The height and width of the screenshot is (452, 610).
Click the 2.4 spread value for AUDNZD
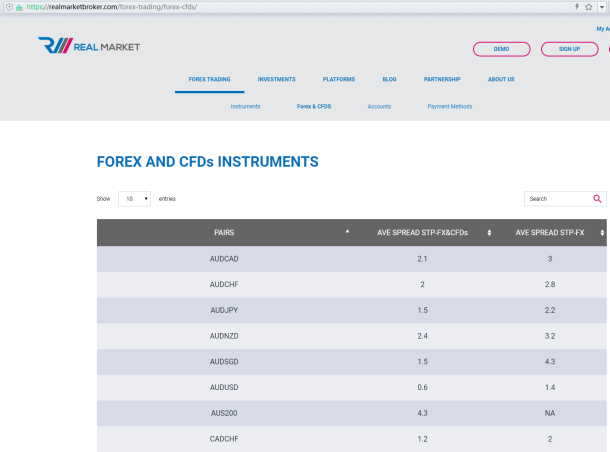422,336
